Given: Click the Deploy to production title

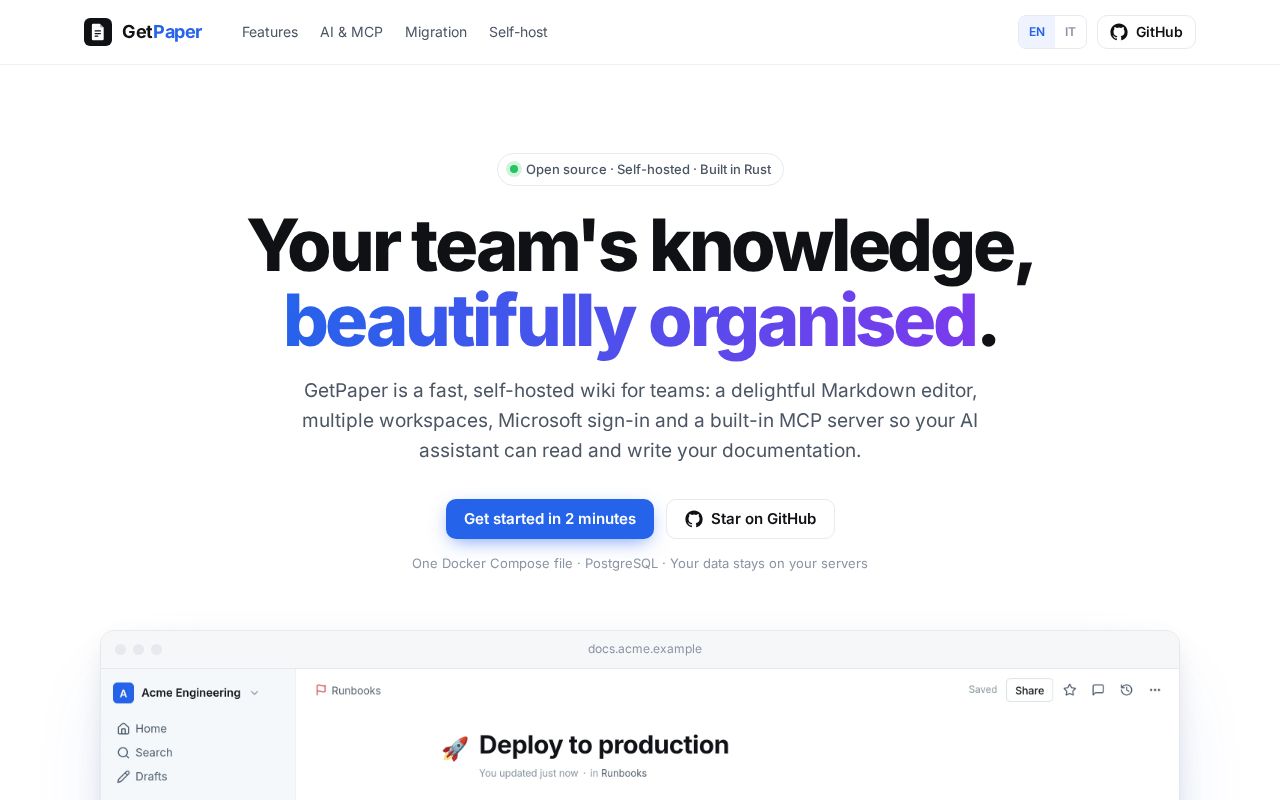Looking at the screenshot, I should (x=604, y=745).
